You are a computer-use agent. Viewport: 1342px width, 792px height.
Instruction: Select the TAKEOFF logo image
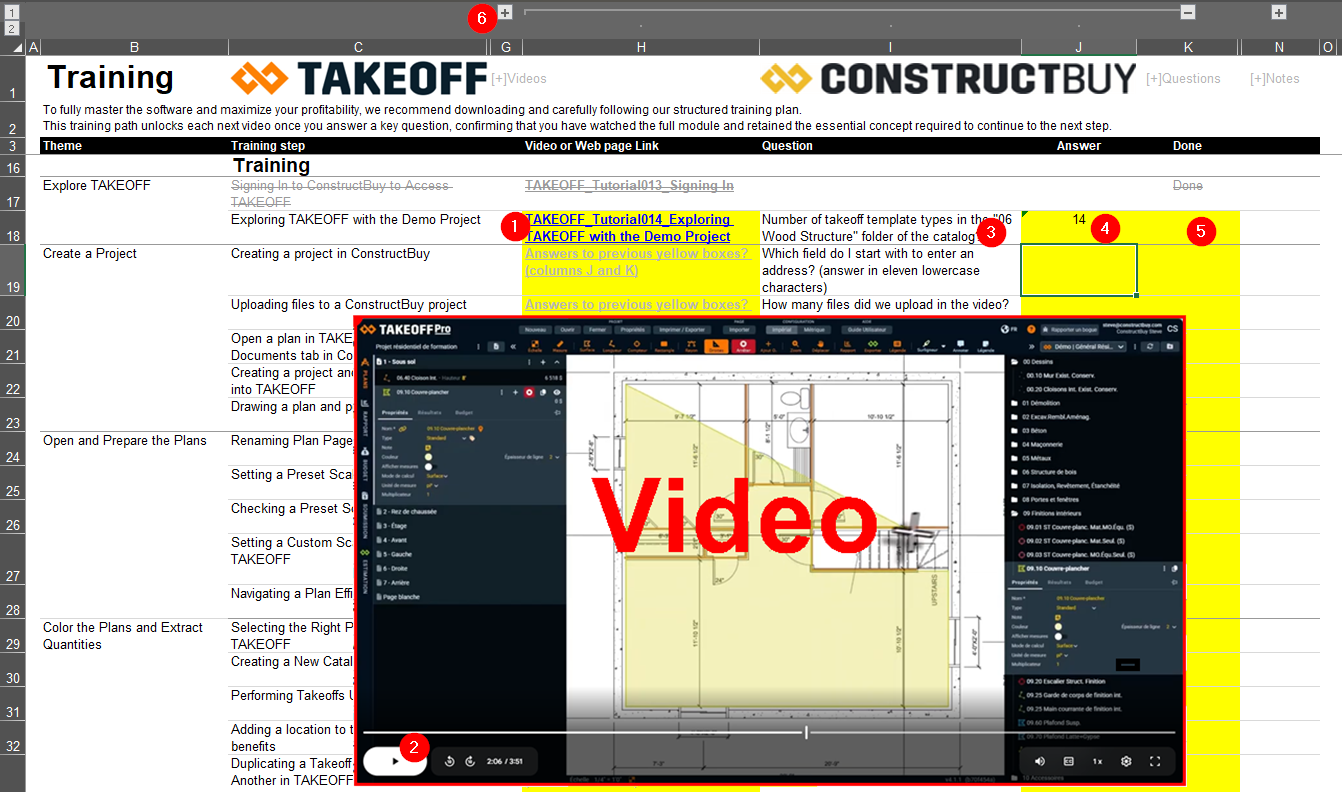pyautogui.click(x=359, y=78)
